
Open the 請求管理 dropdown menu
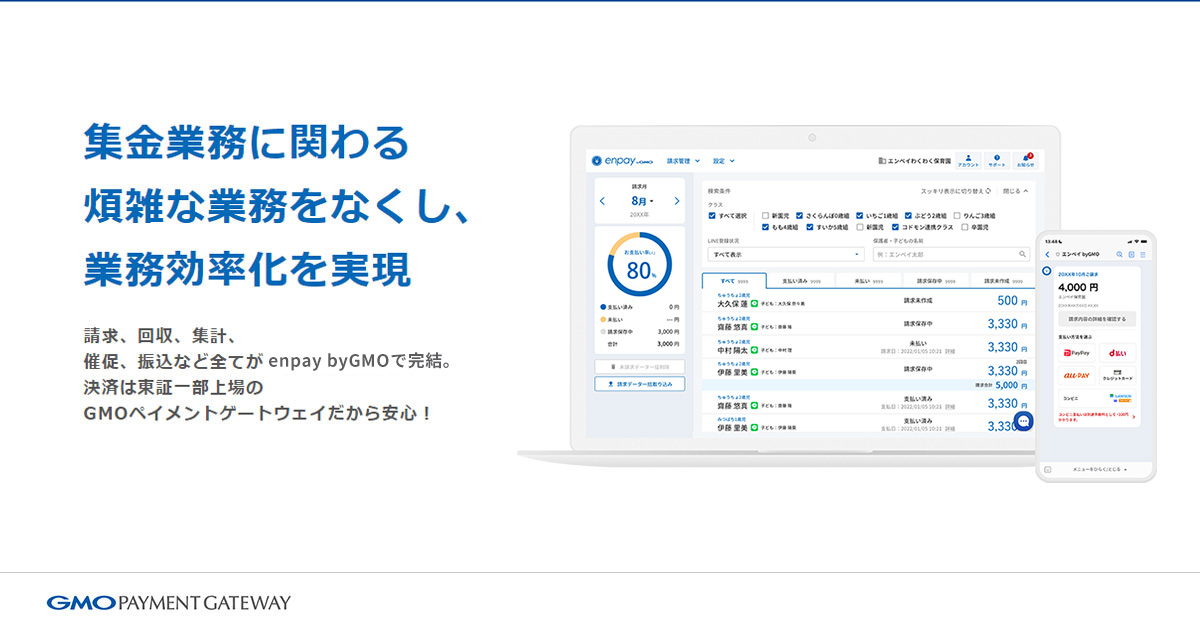point(685,160)
